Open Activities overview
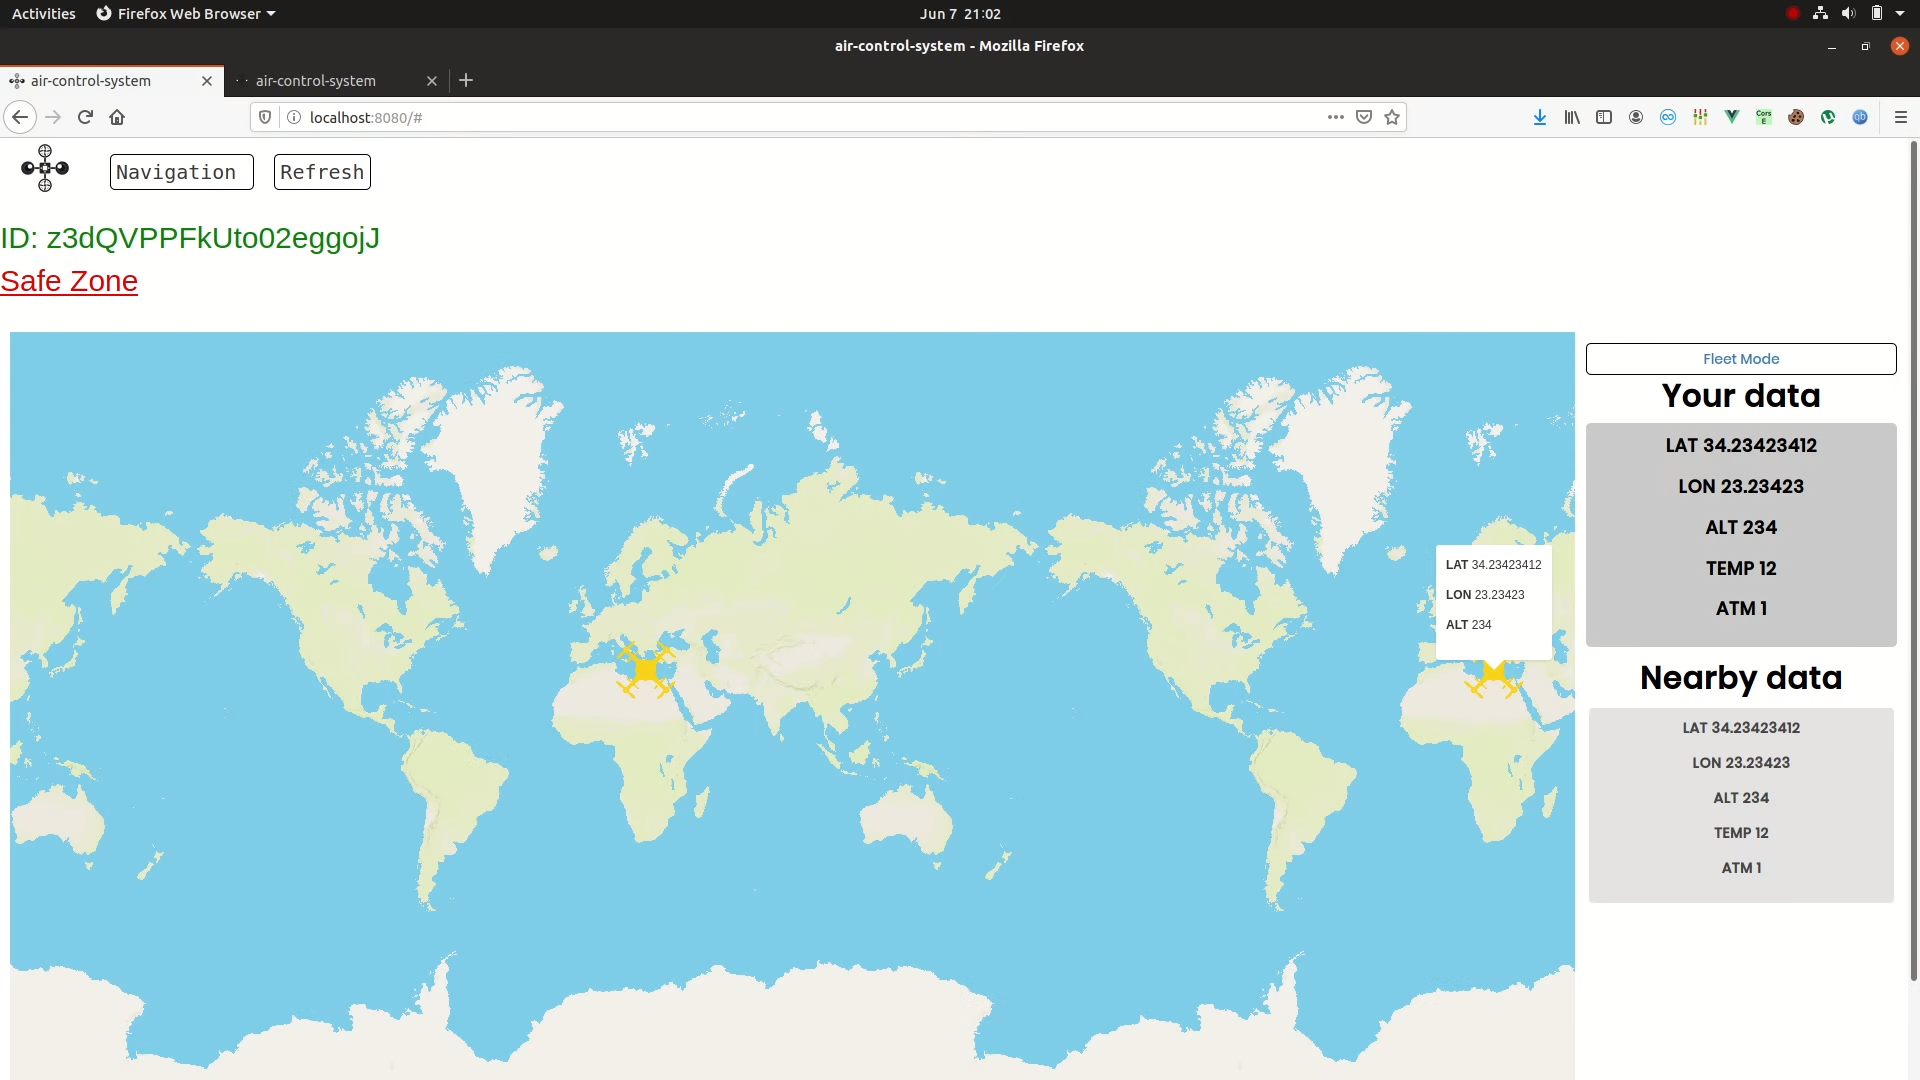The height and width of the screenshot is (1080, 1920). pos(43,14)
